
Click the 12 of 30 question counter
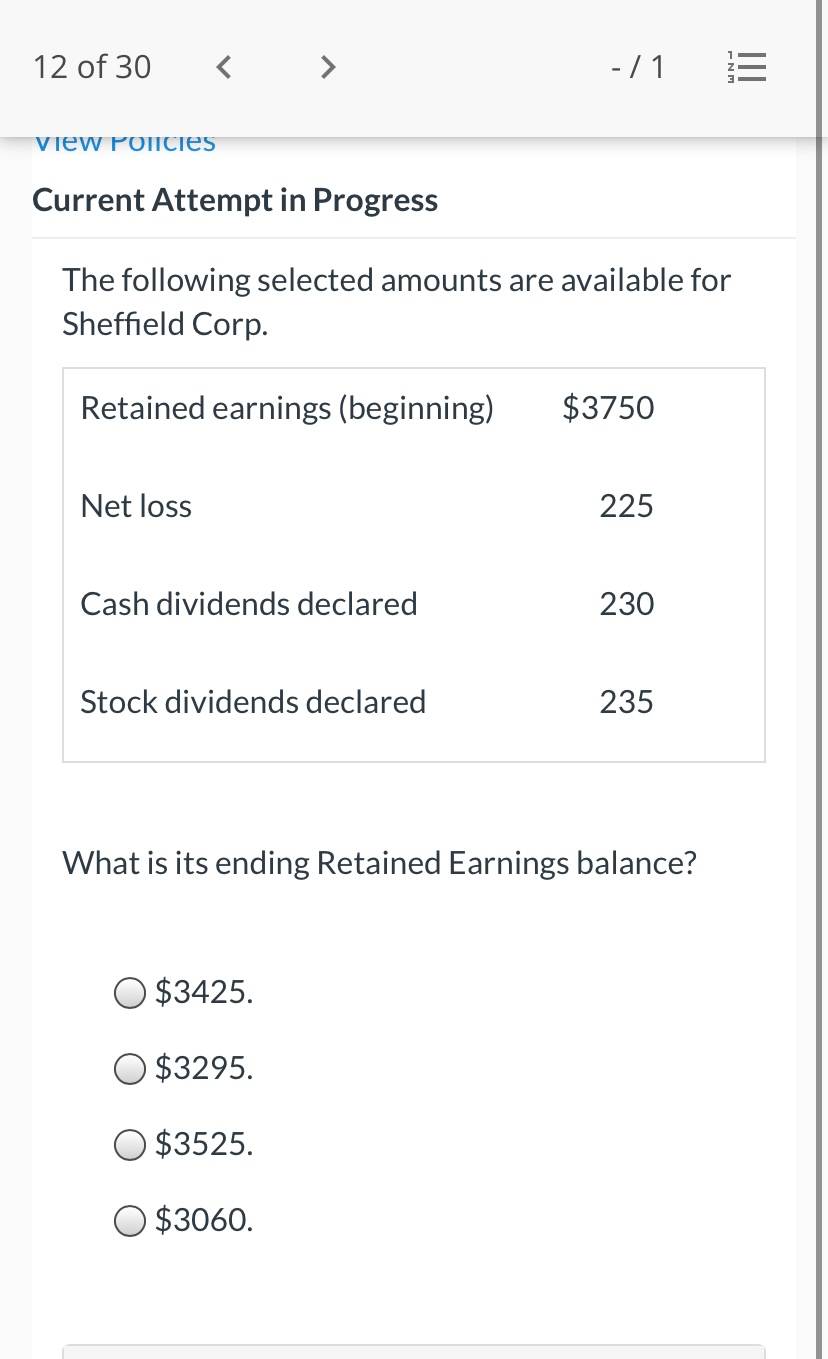(92, 67)
